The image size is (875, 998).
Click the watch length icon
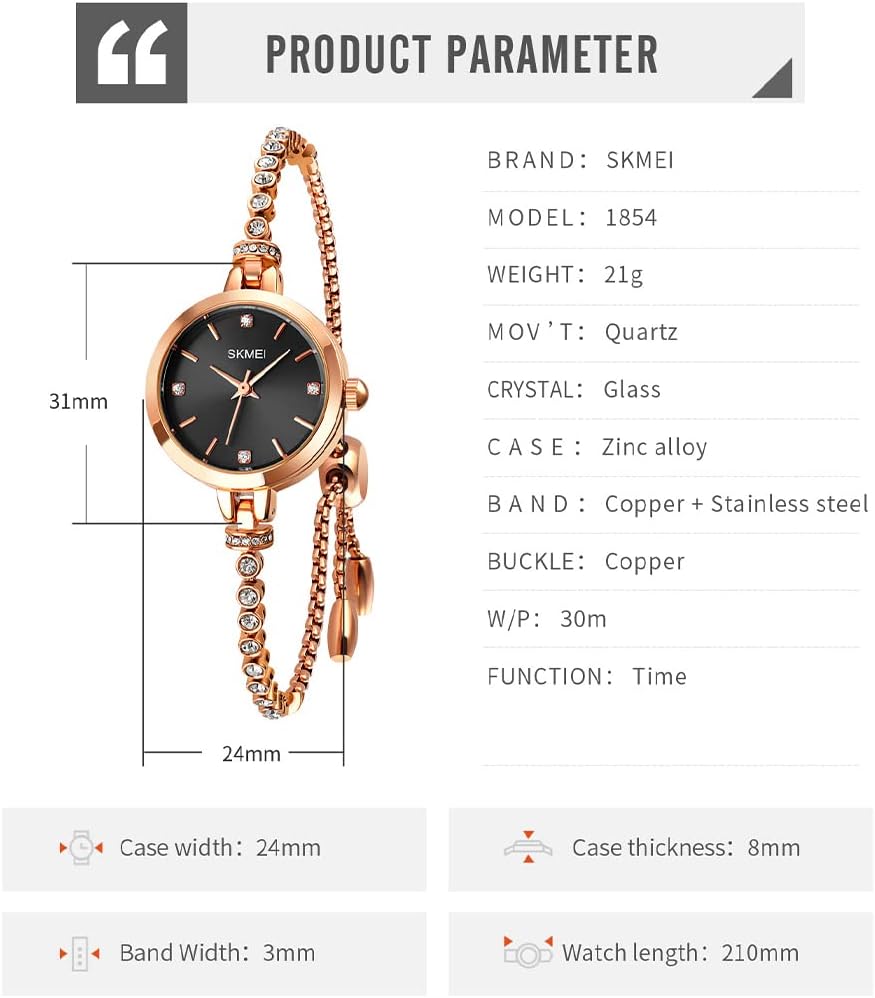528,952
